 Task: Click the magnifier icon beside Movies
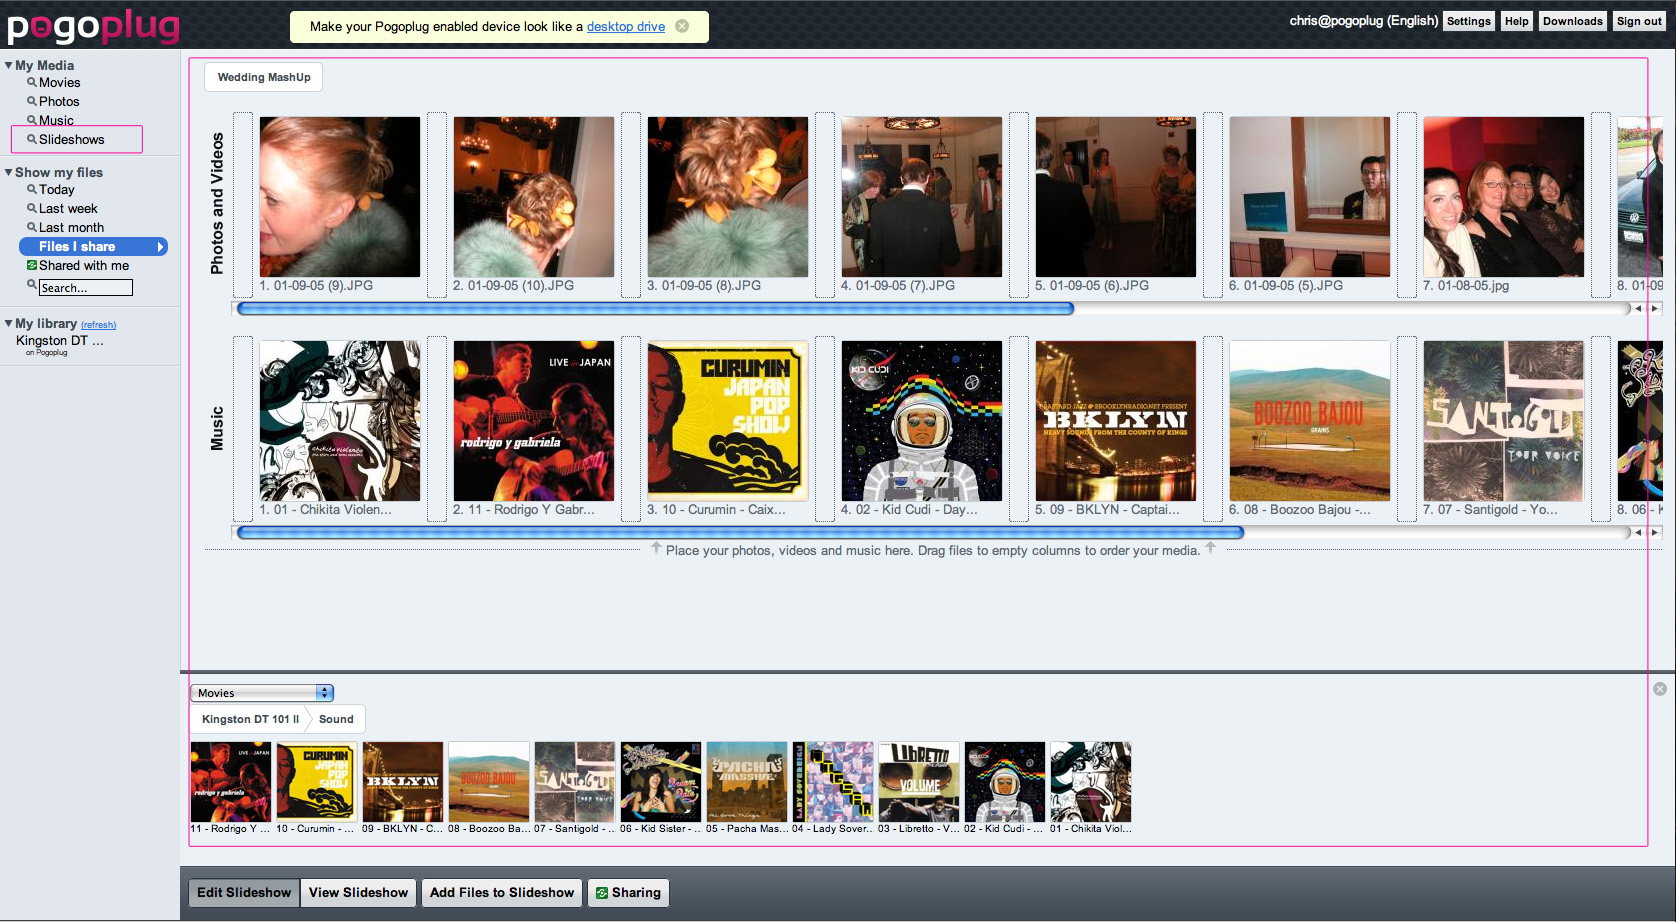32,83
